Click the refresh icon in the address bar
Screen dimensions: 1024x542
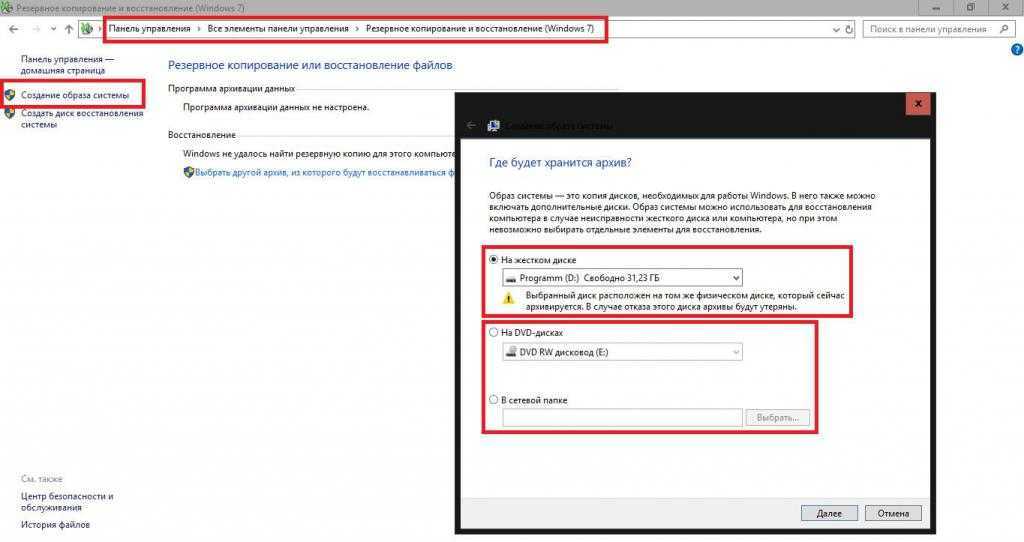(x=849, y=30)
